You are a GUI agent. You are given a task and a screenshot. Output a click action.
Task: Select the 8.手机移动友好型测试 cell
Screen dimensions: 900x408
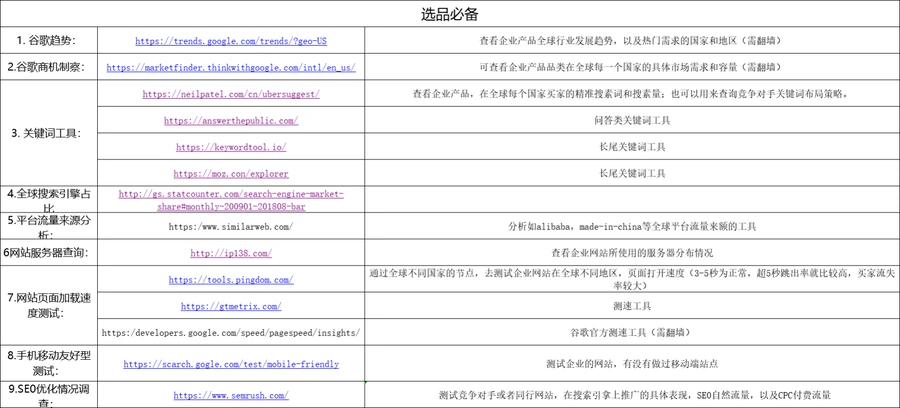click(49, 363)
